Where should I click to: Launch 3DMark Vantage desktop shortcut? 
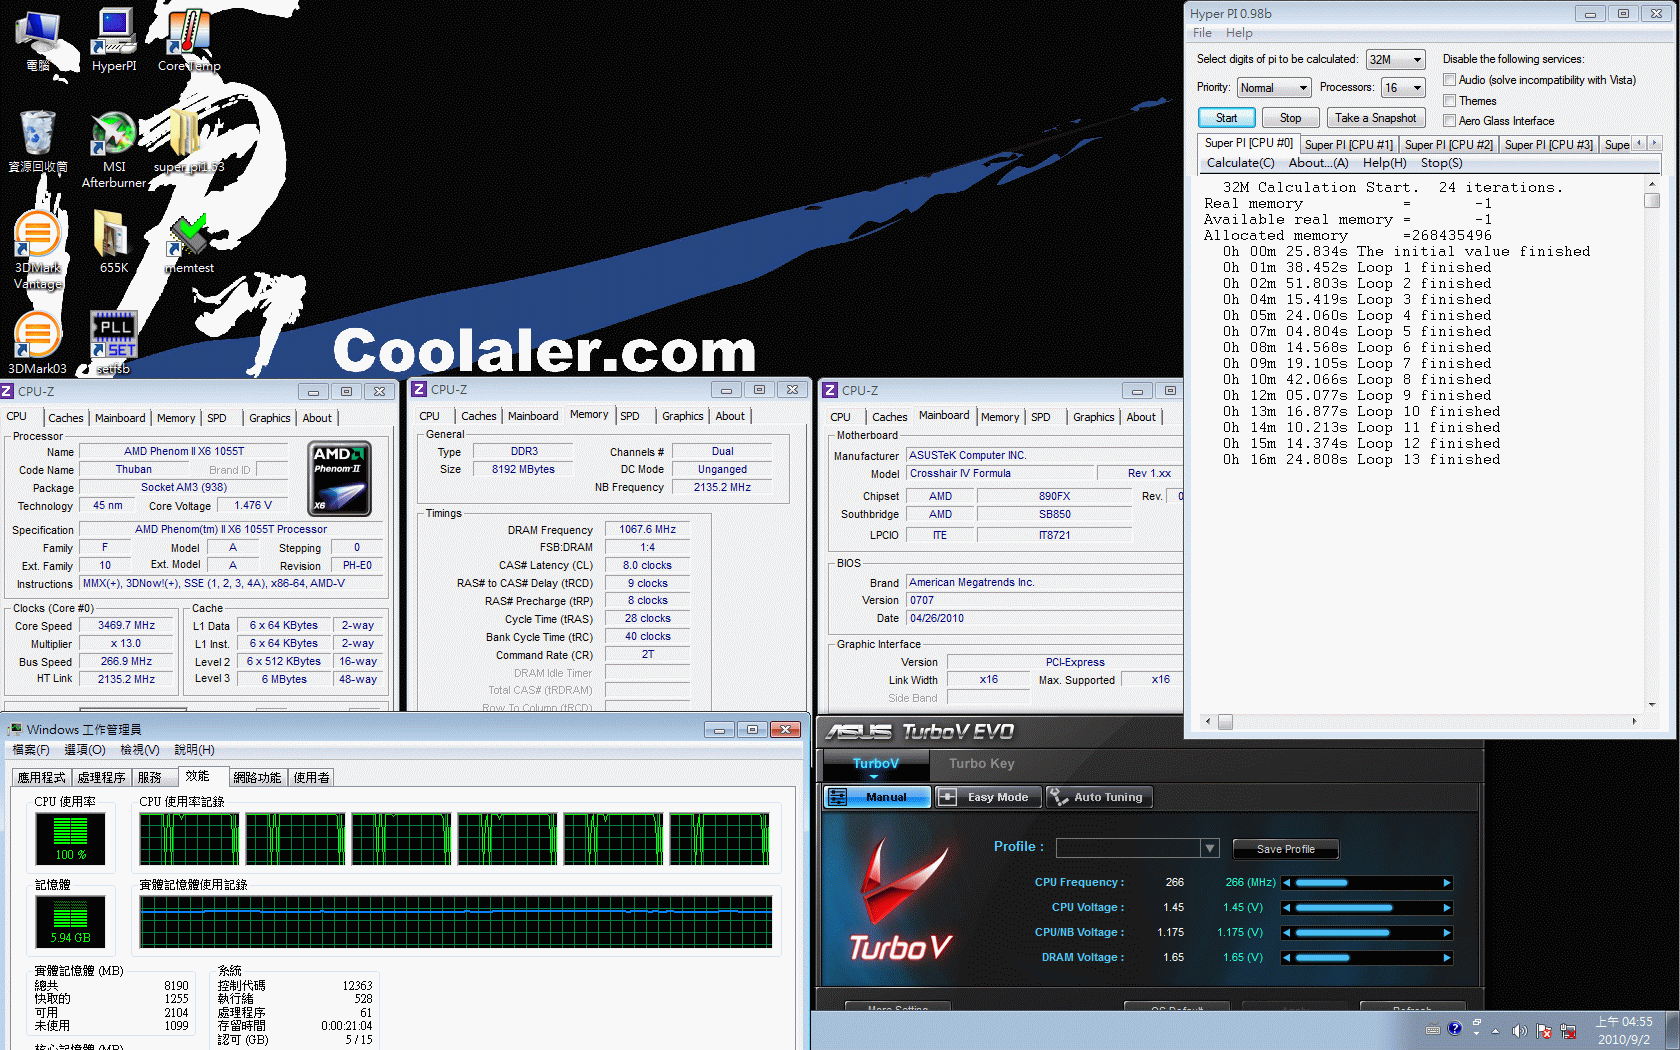(x=38, y=250)
